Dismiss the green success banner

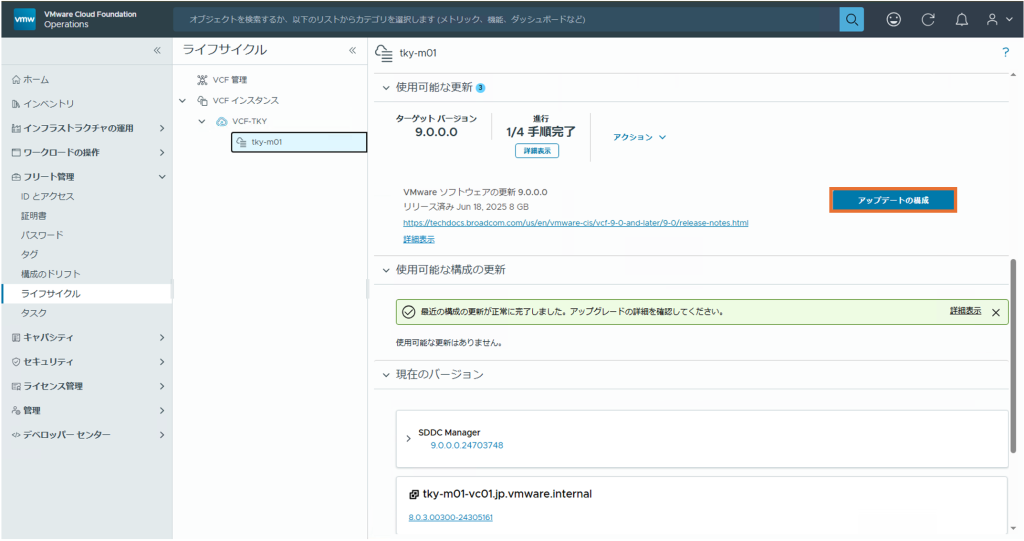click(x=996, y=312)
